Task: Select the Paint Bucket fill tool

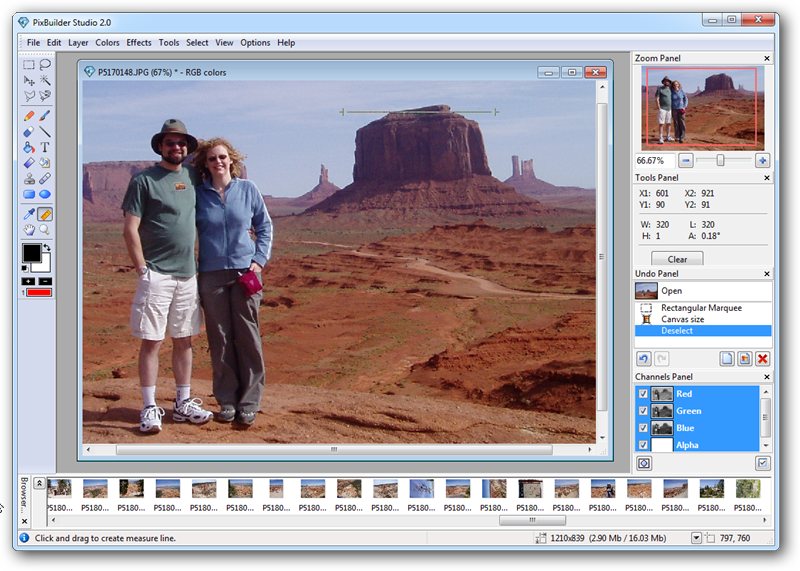Action: tap(29, 147)
